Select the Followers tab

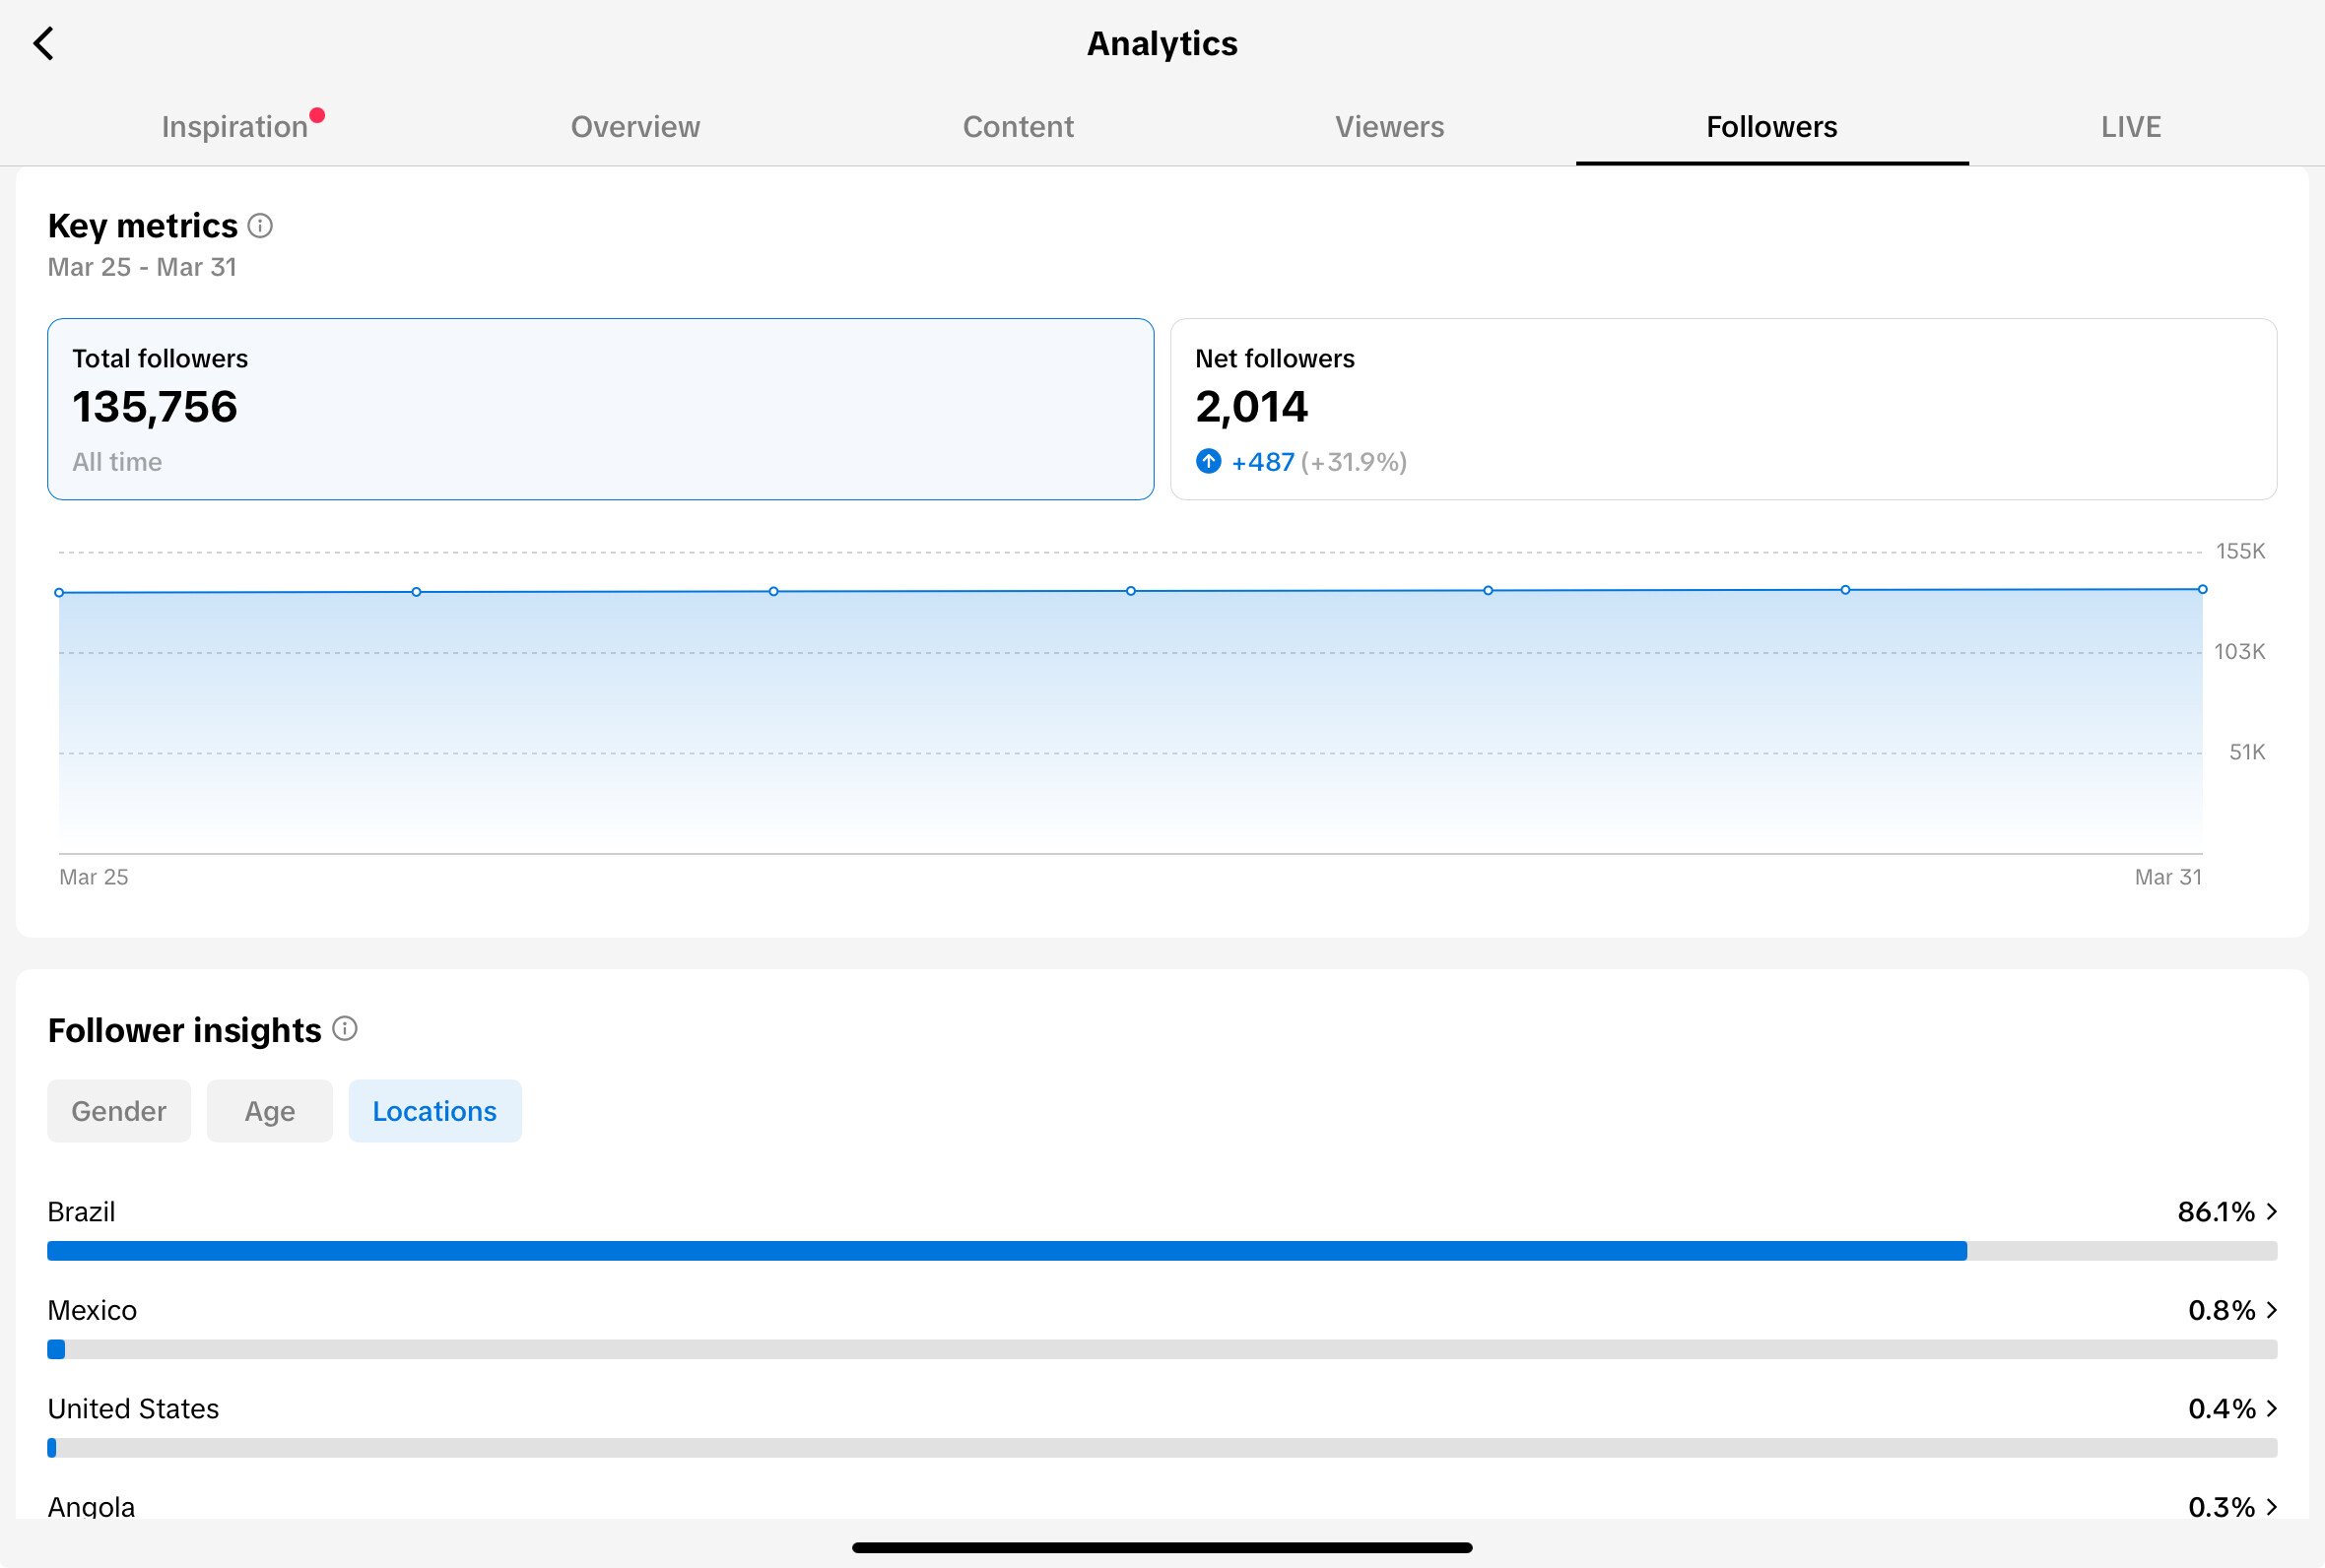(x=1772, y=127)
